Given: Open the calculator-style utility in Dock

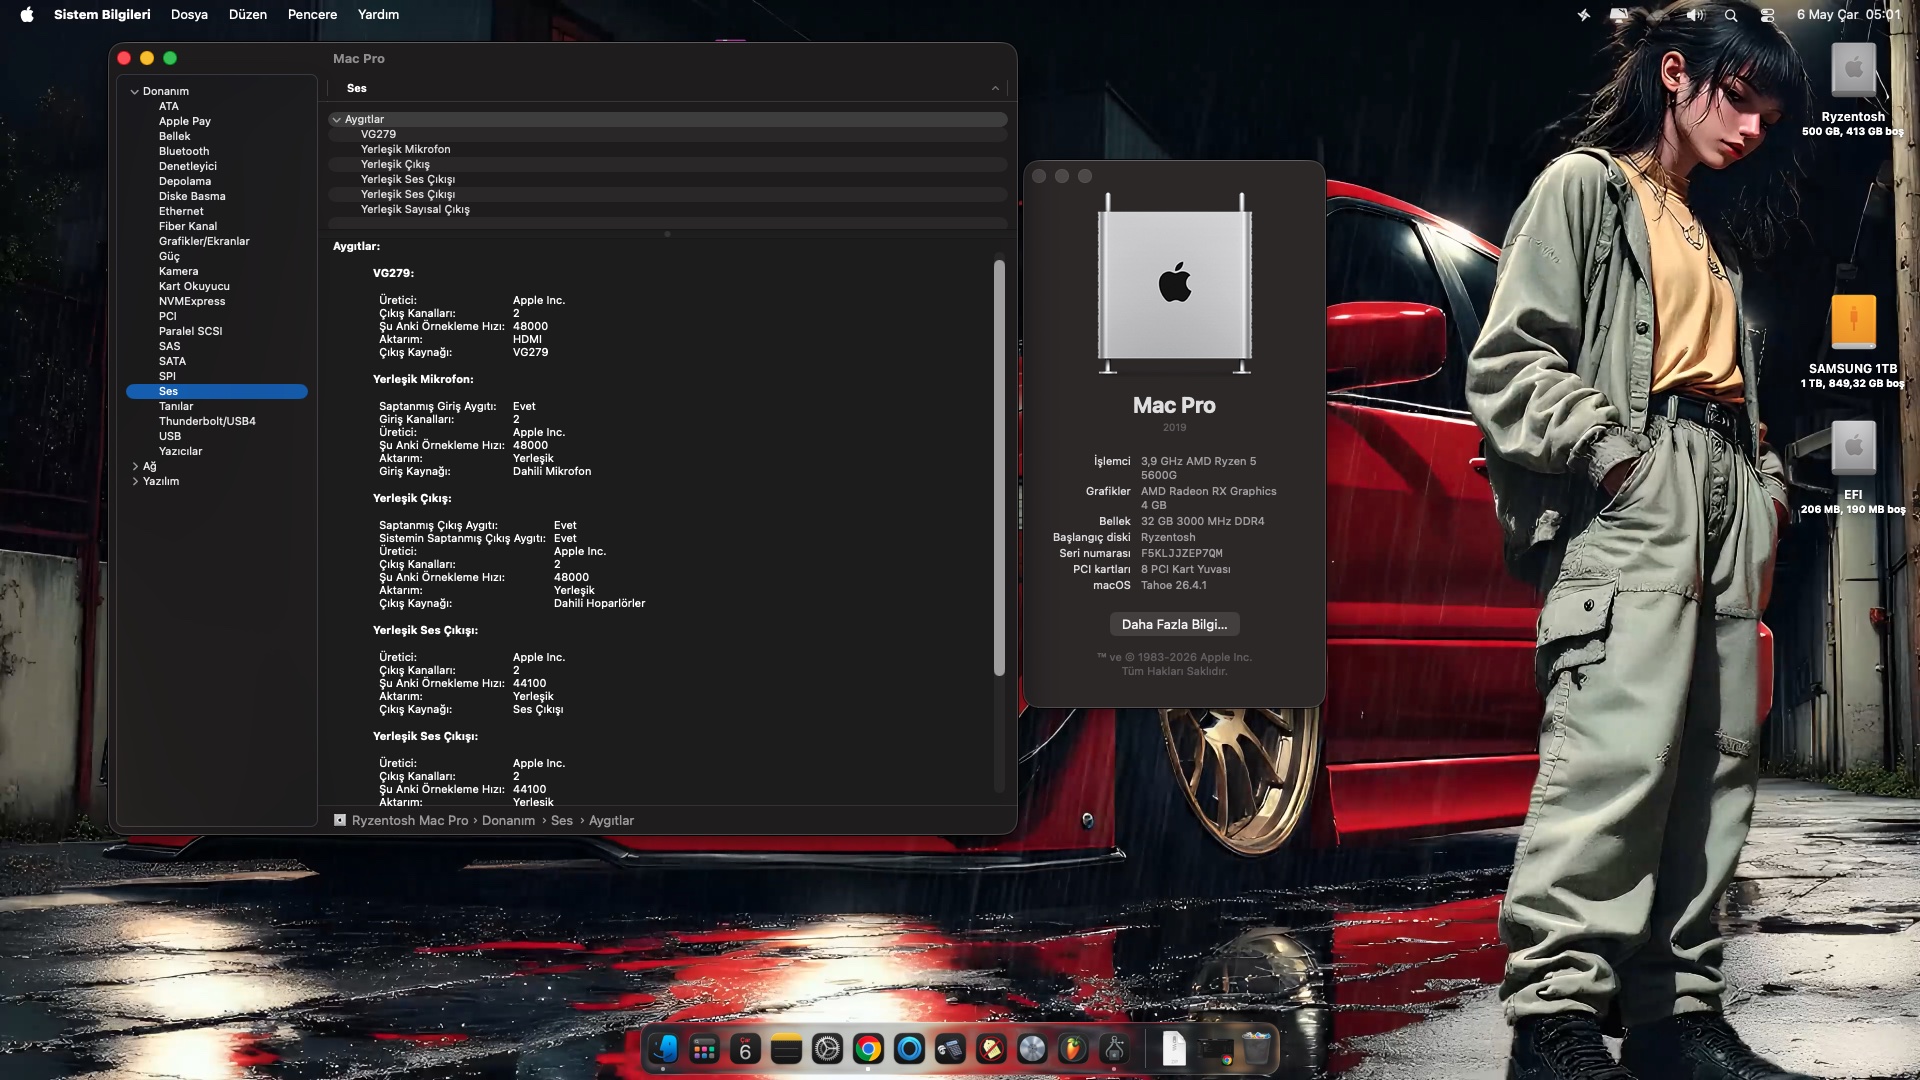Looking at the screenshot, I should [x=950, y=1048].
